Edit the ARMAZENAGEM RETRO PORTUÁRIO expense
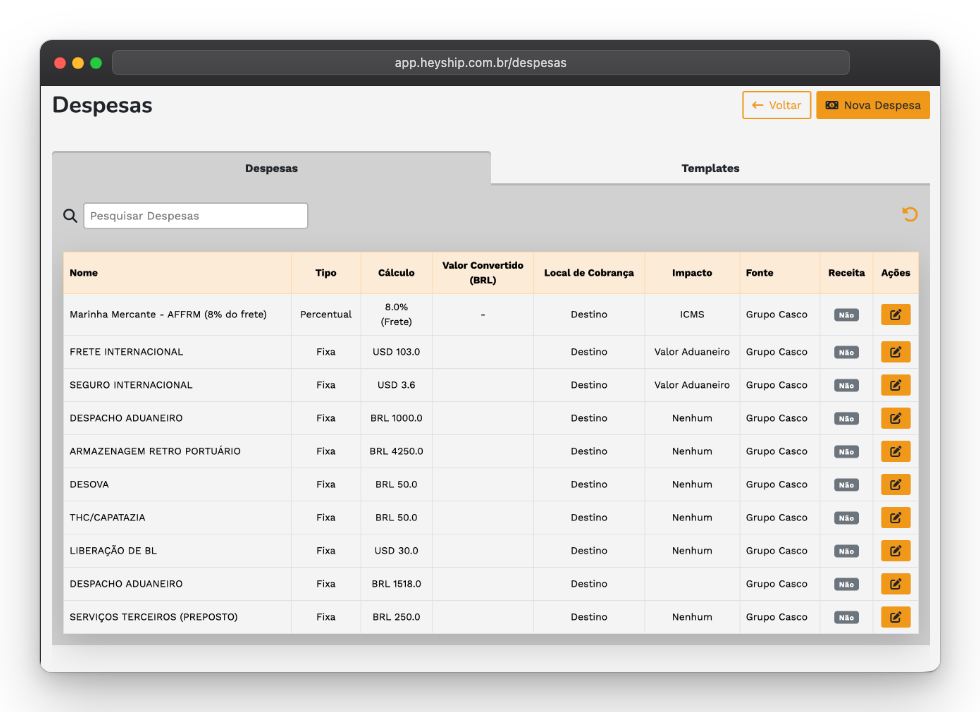Viewport: 980px width, 712px height. (x=895, y=451)
